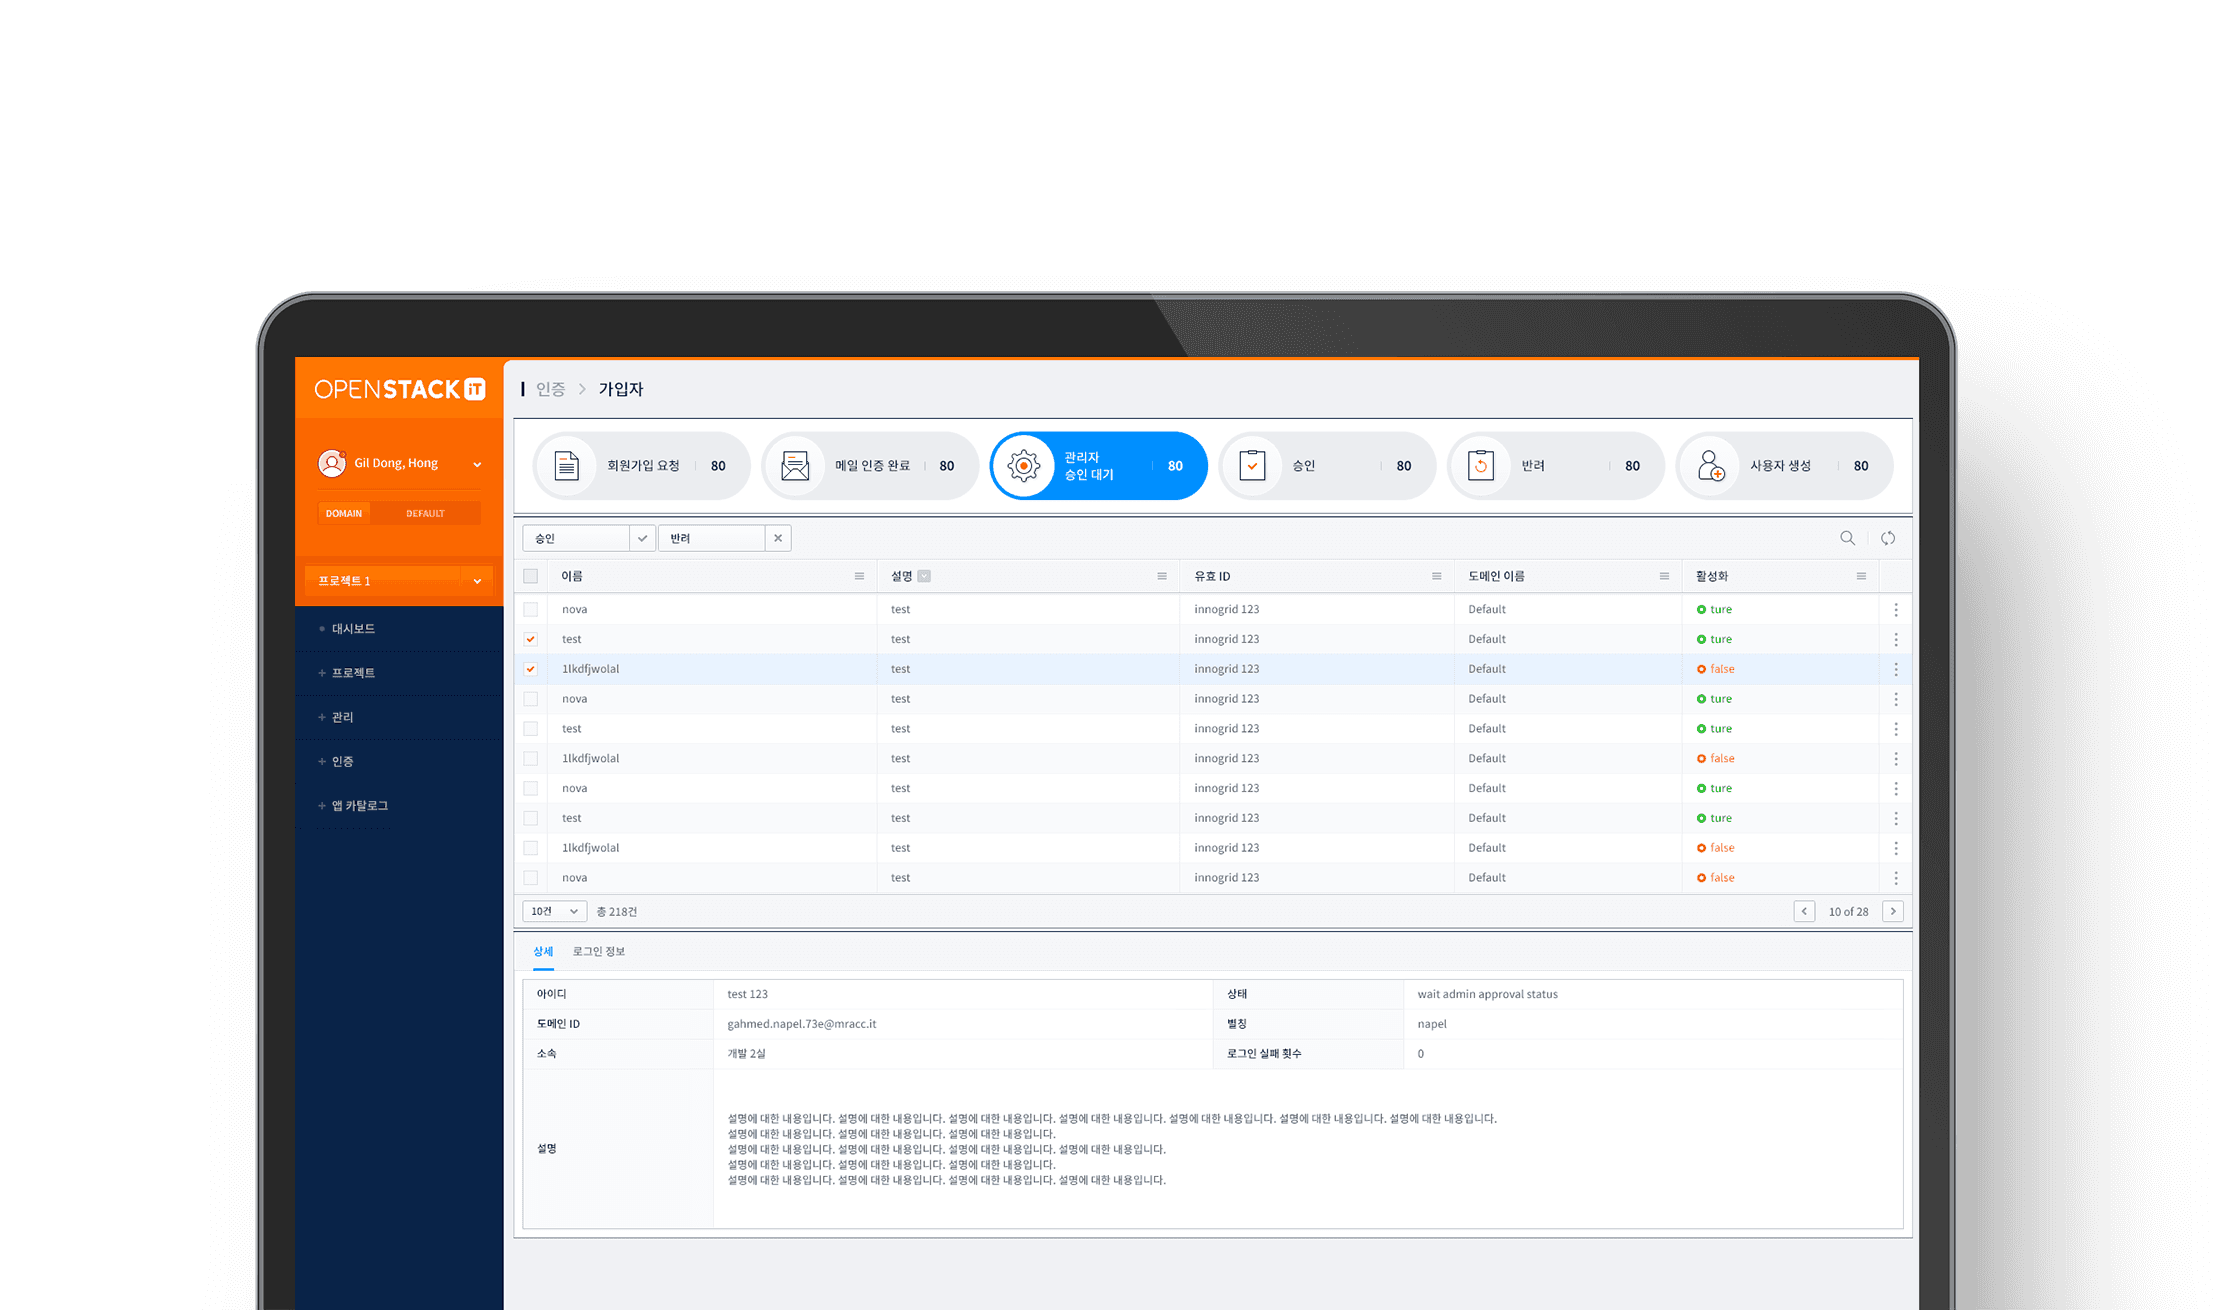Click the filter icon beside 설명 header

pyautogui.click(x=924, y=576)
